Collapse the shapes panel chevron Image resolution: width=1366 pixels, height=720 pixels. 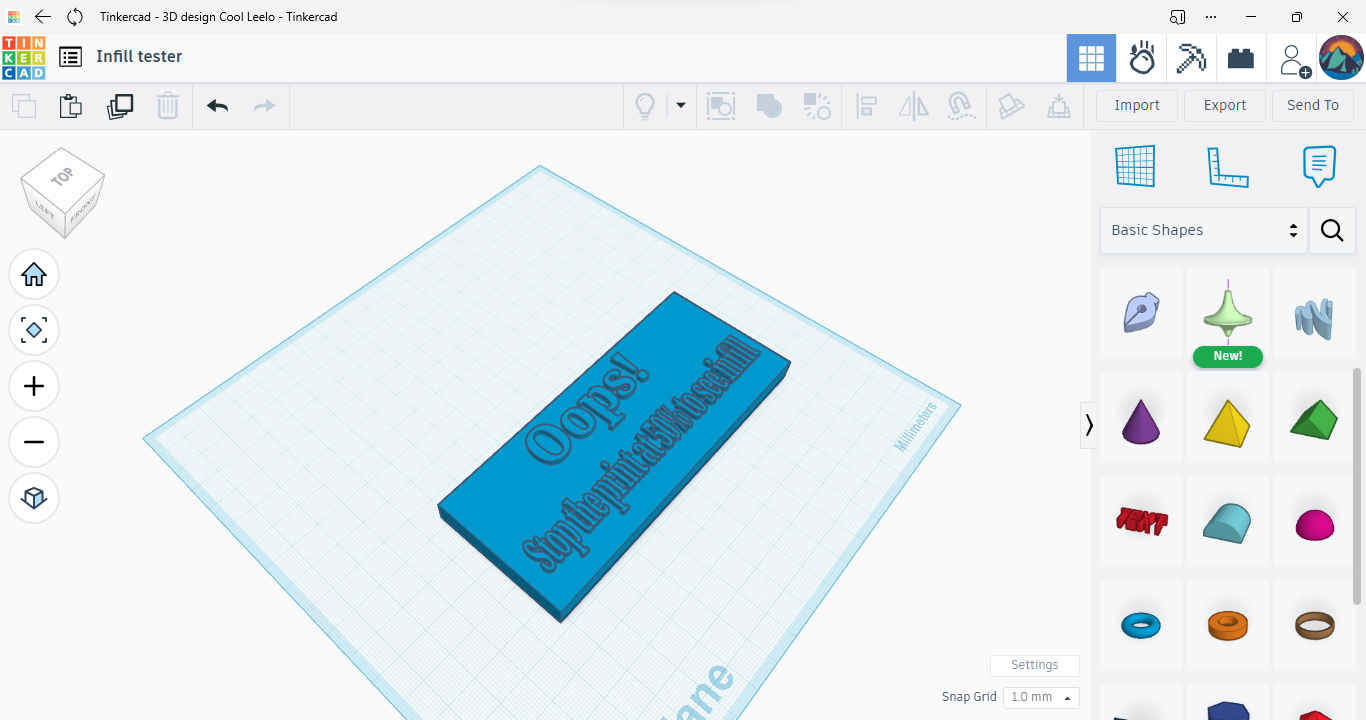(1089, 425)
